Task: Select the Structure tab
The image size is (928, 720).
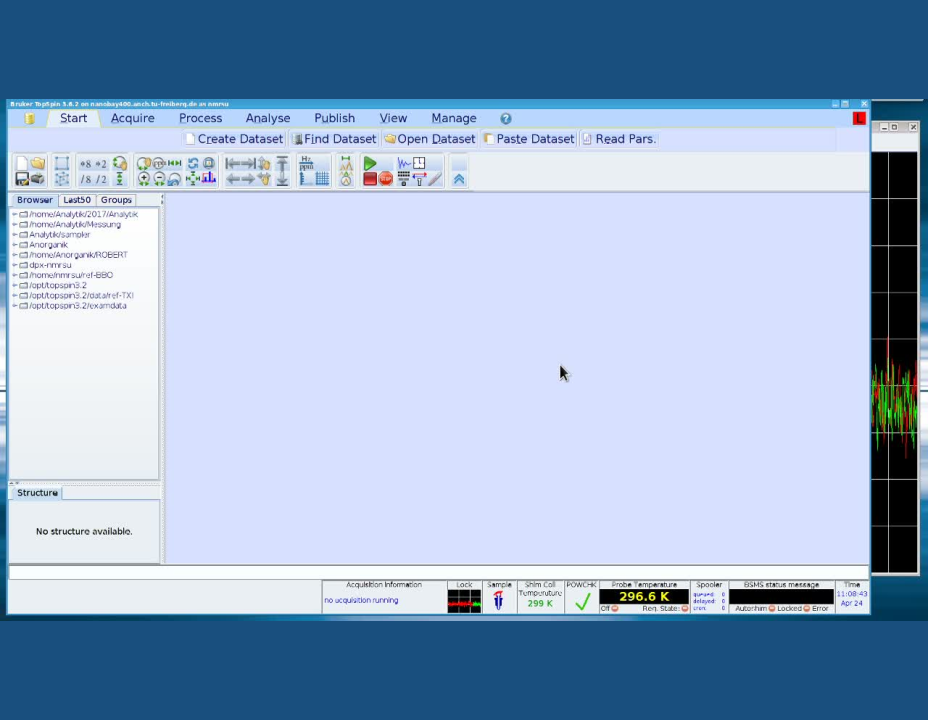Action: (37, 493)
